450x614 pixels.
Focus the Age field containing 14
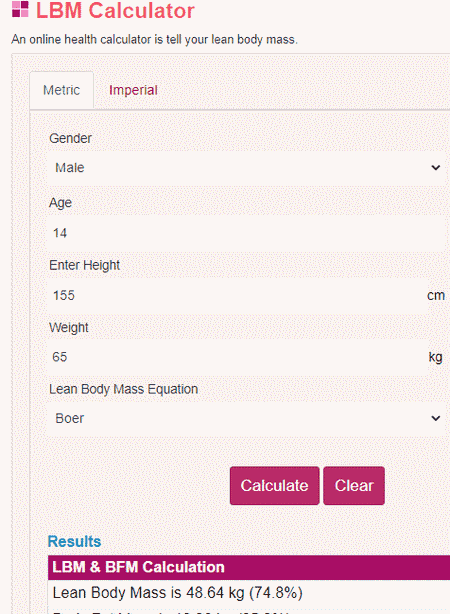(x=247, y=233)
